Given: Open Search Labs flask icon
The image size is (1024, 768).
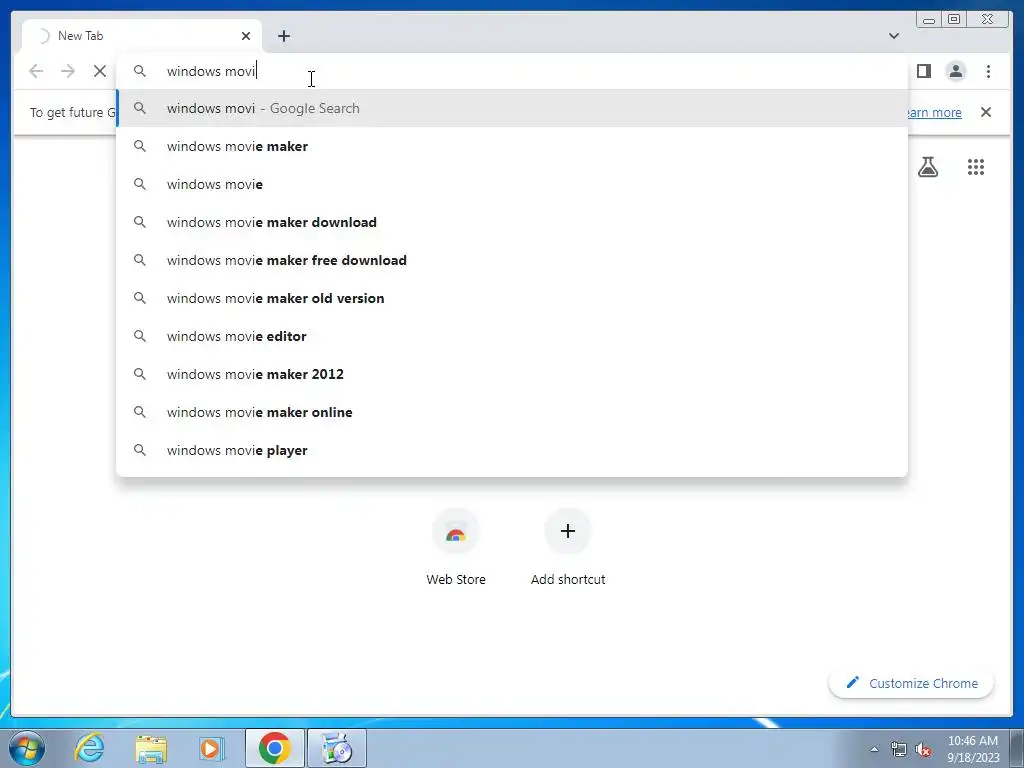Looking at the screenshot, I should (x=928, y=167).
